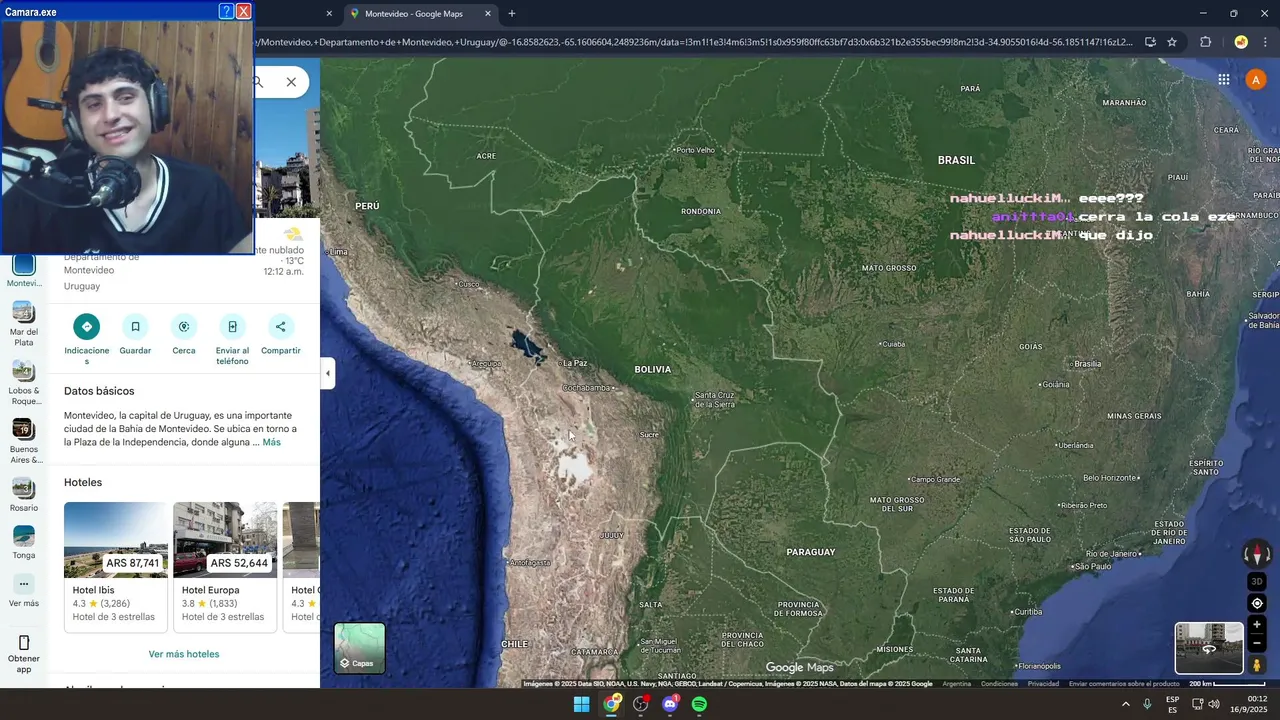Screen dimensions: 1280x720
Task: Open Spotify from the taskbar
Action: (699, 704)
